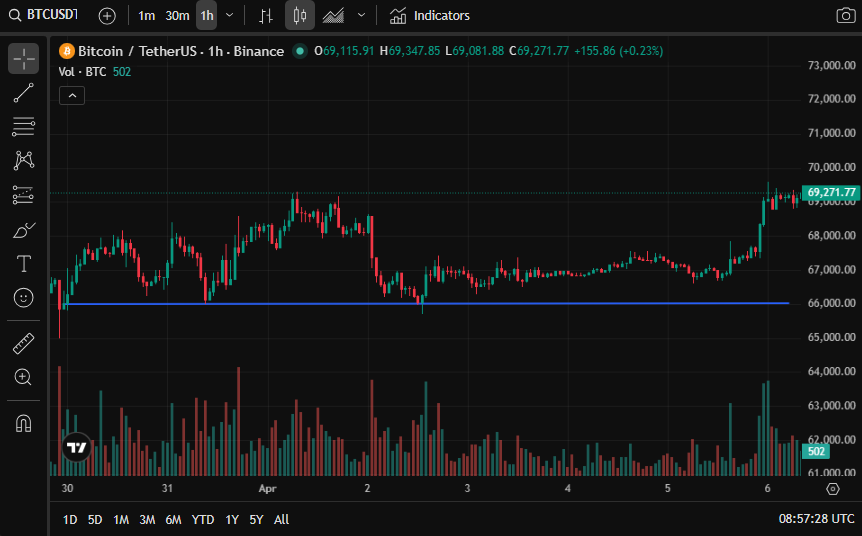This screenshot has height=536, width=862.
Task: Select the blue horizontal support line
Action: click(426, 303)
